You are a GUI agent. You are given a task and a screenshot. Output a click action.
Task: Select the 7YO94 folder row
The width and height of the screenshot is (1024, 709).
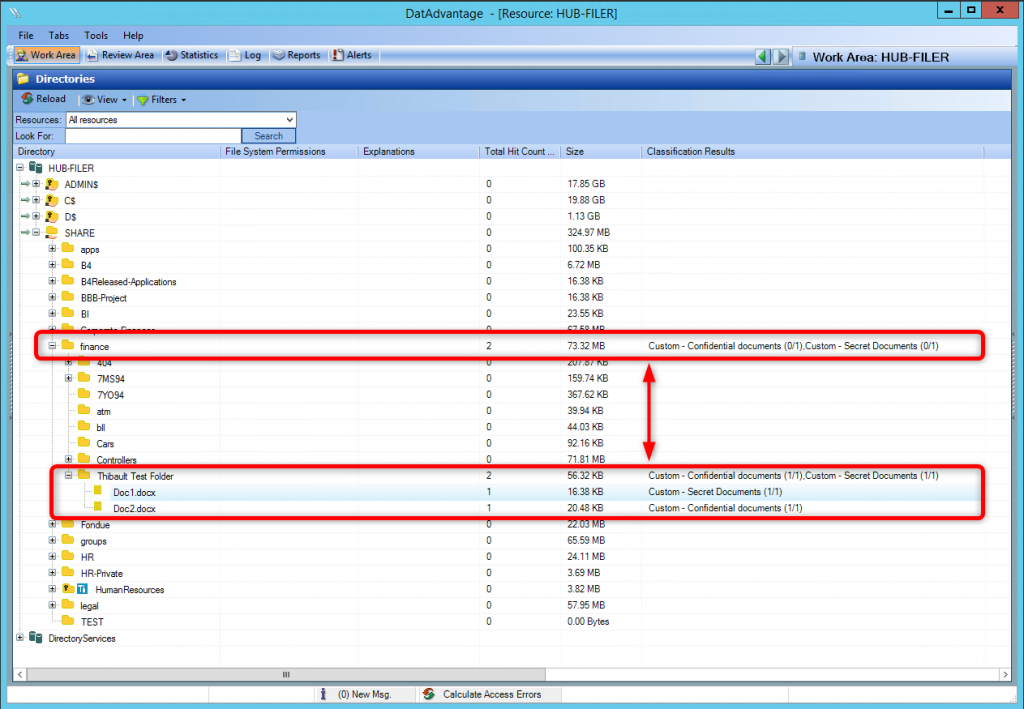(498, 394)
